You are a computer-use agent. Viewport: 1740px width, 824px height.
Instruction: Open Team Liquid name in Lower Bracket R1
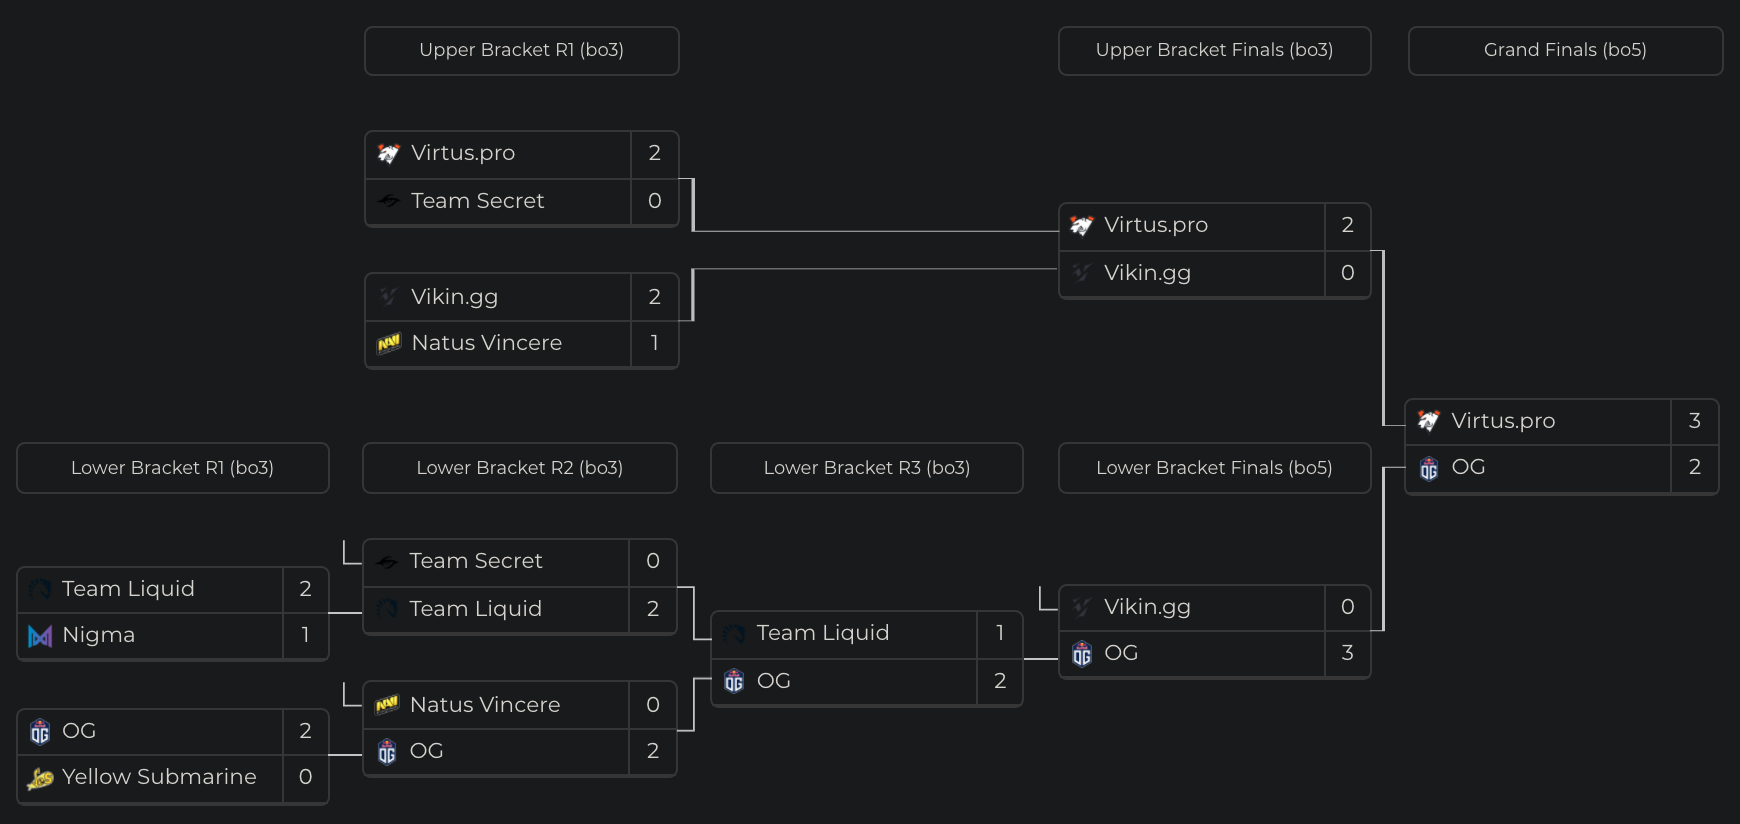click(128, 589)
